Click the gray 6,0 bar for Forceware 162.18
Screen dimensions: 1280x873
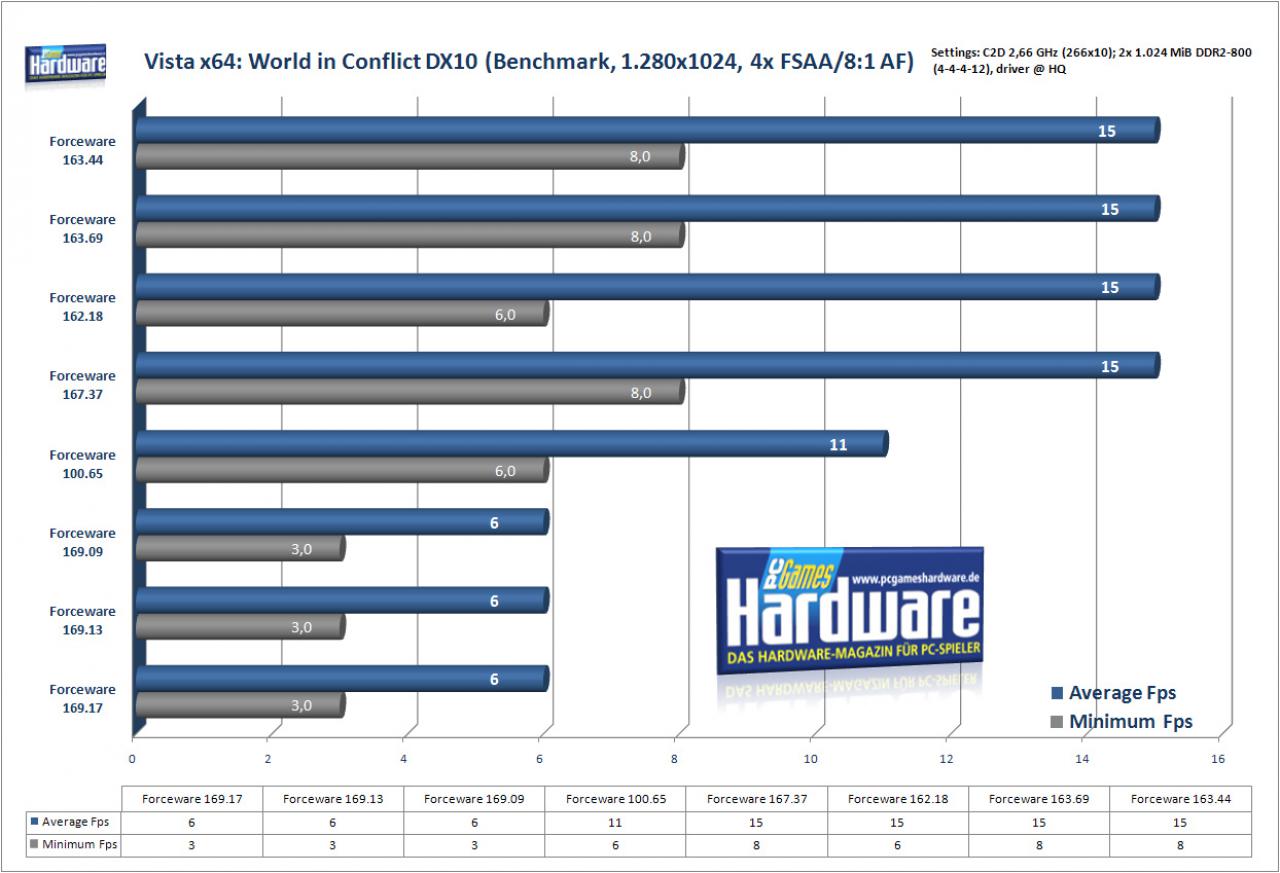pos(342,313)
